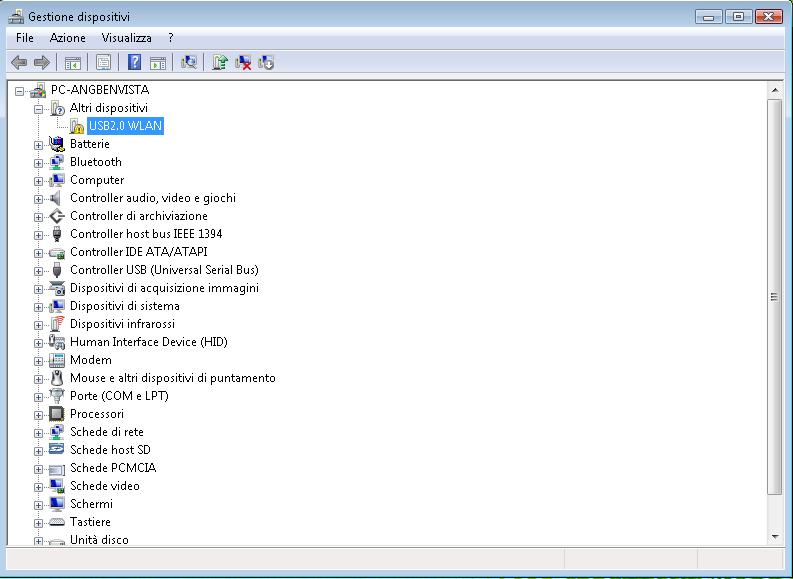This screenshot has width=793, height=579.
Task: Toggle the action pane toolbar icon
Action: pos(158,63)
